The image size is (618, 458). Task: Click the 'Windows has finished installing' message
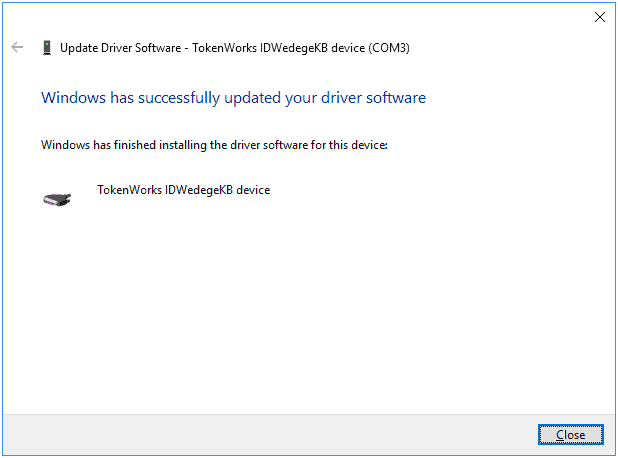(x=214, y=145)
